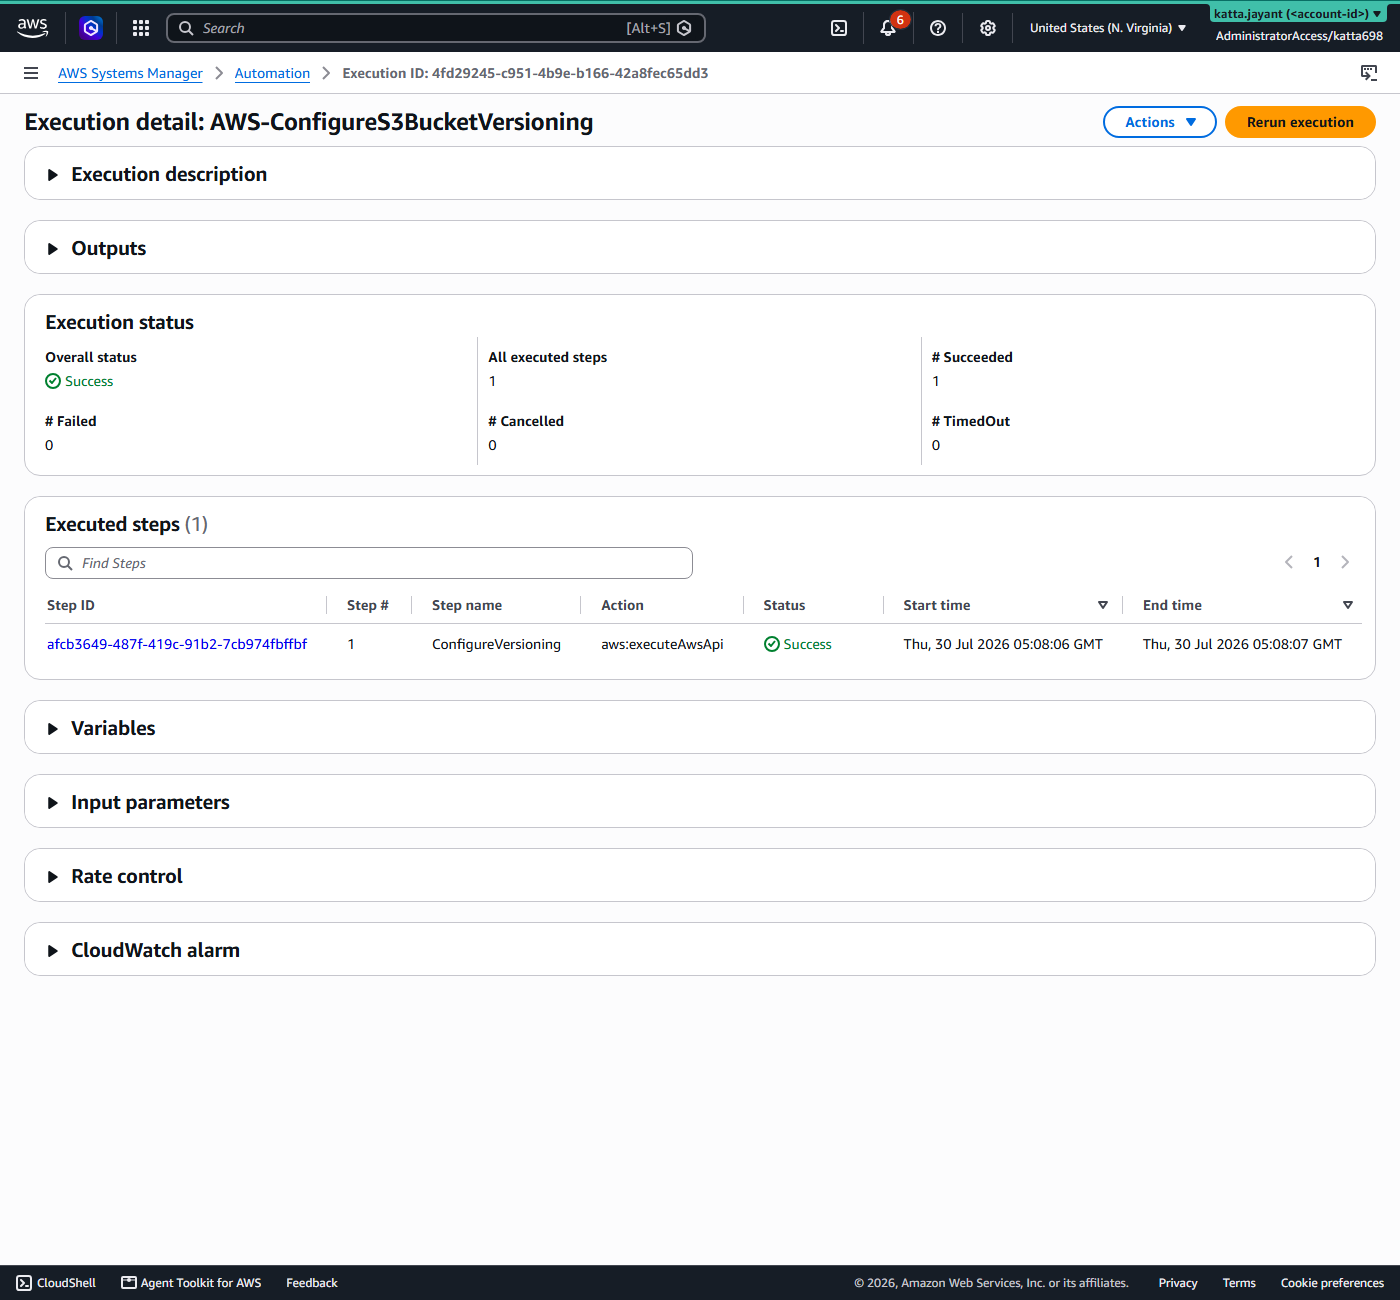Viewport: 1400px width, 1300px height.
Task: Open the notifications bell
Action: click(x=888, y=28)
